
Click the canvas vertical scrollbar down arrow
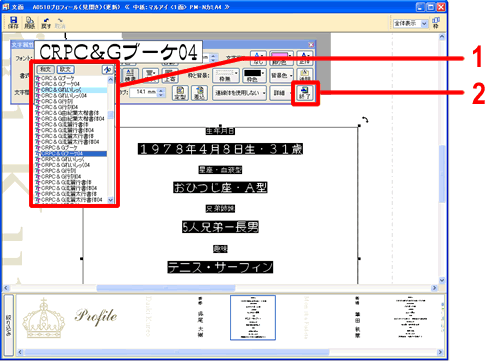442,280
